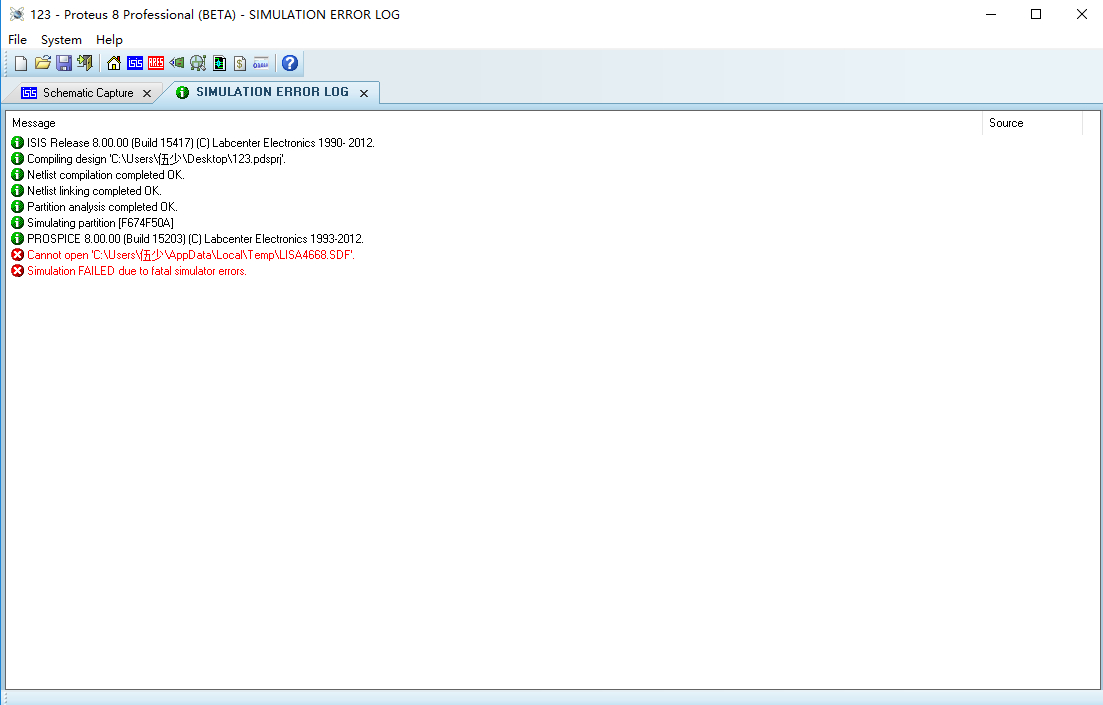This screenshot has width=1103, height=705.
Task: Close the Schematic Capture tab
Action: [x=147, y=94]
